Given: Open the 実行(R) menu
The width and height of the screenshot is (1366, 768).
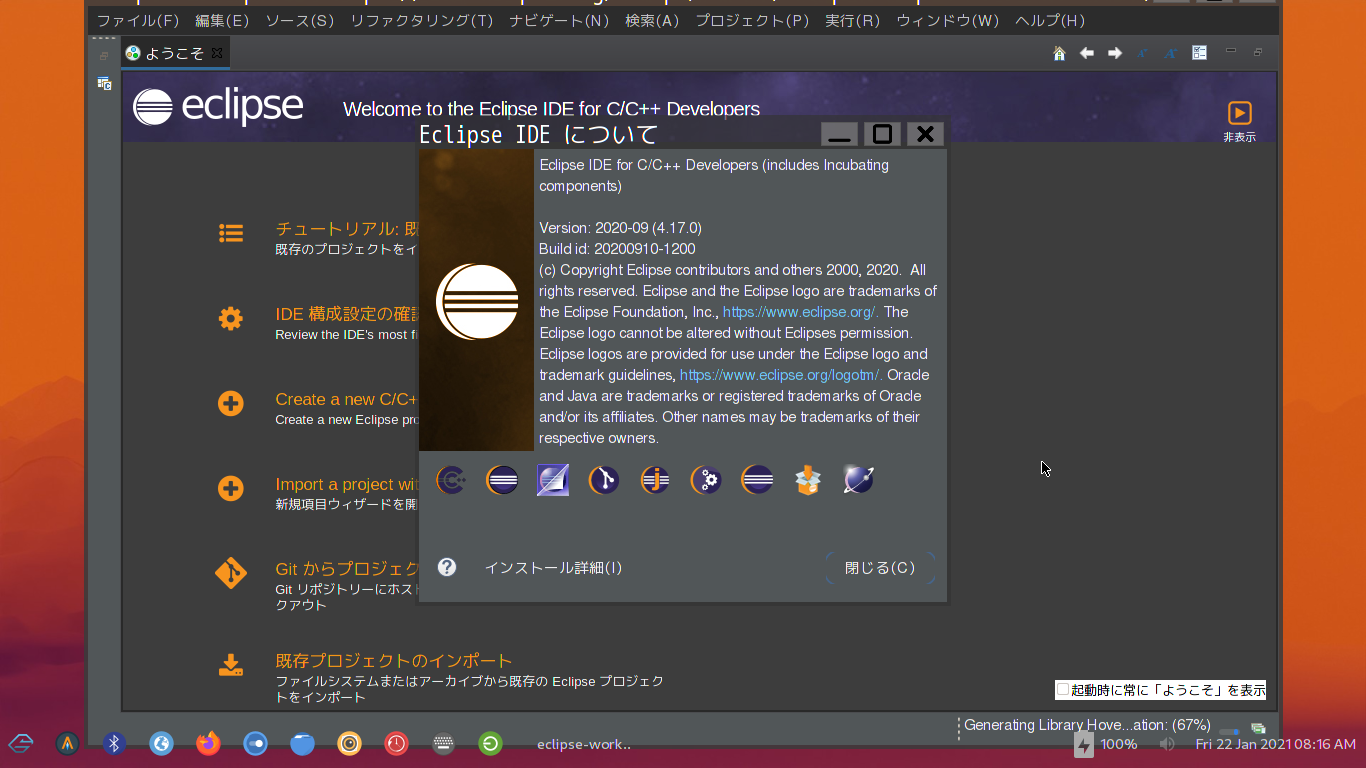Looking at the screenshot, I should pos(853,20).
